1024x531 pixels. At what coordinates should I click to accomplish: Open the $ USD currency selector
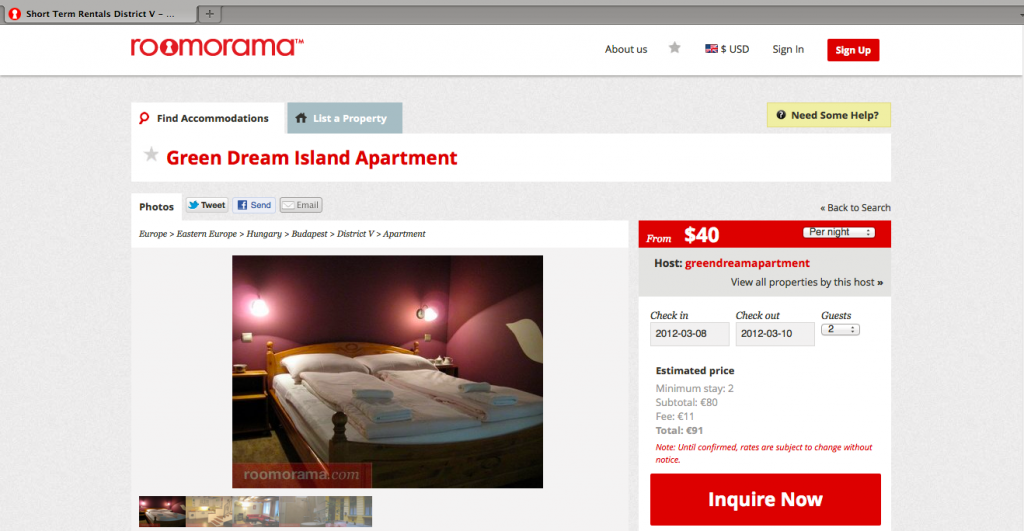click(727, 49)
